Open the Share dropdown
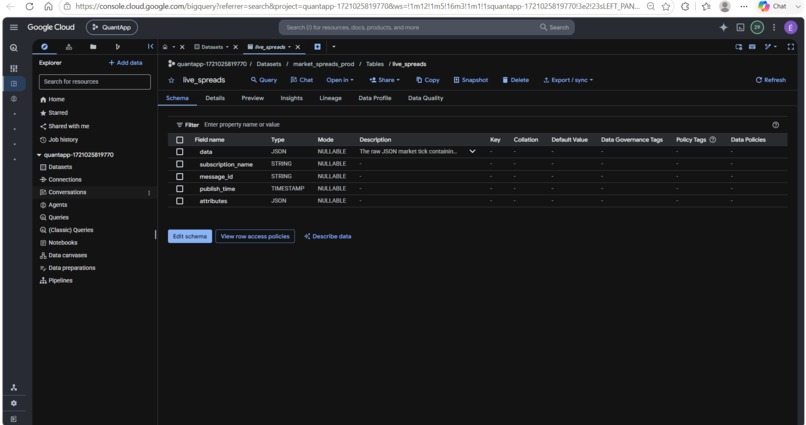Image resolution: width=806 pixels, height=425 pixels. pos(384,80)
